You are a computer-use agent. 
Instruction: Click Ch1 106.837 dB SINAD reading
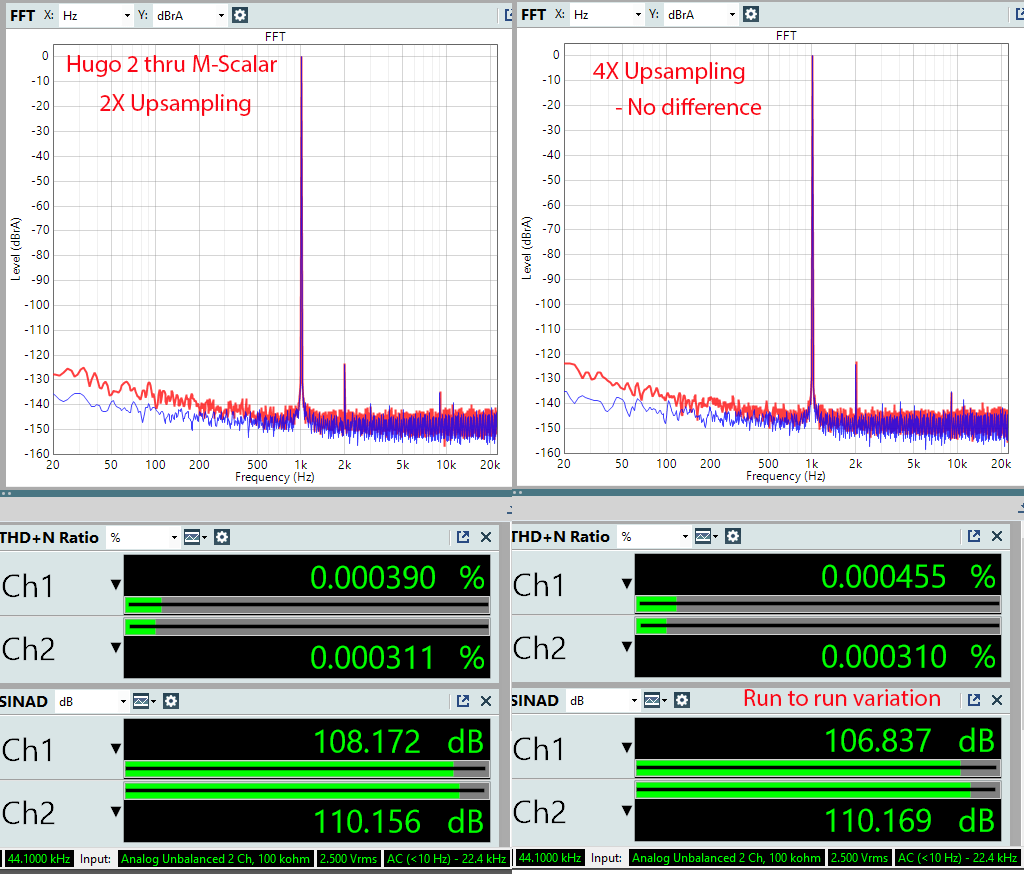coord(909,741)
